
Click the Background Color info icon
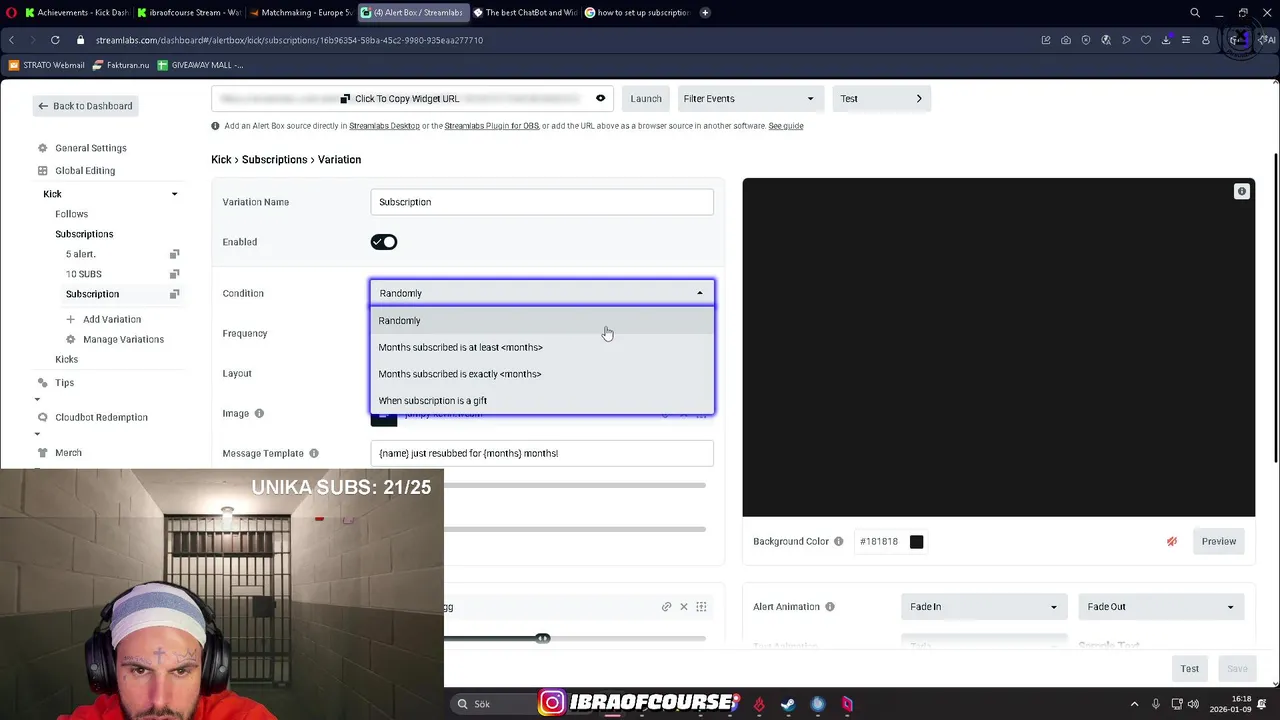pyautogui.click(x=839, y=541)
